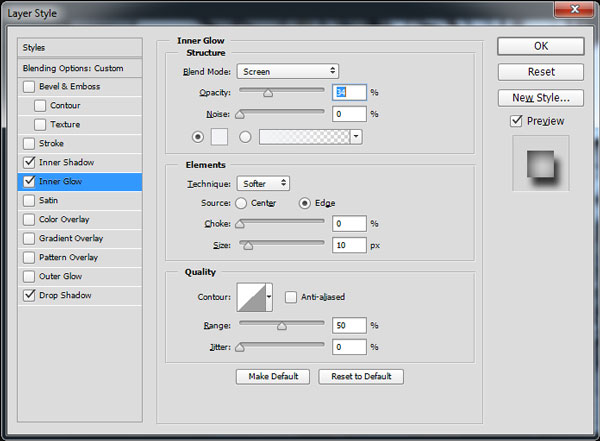Enable the Bevel & Emboss checkbox
The image size is (600, 441).
tap(29, 87)
